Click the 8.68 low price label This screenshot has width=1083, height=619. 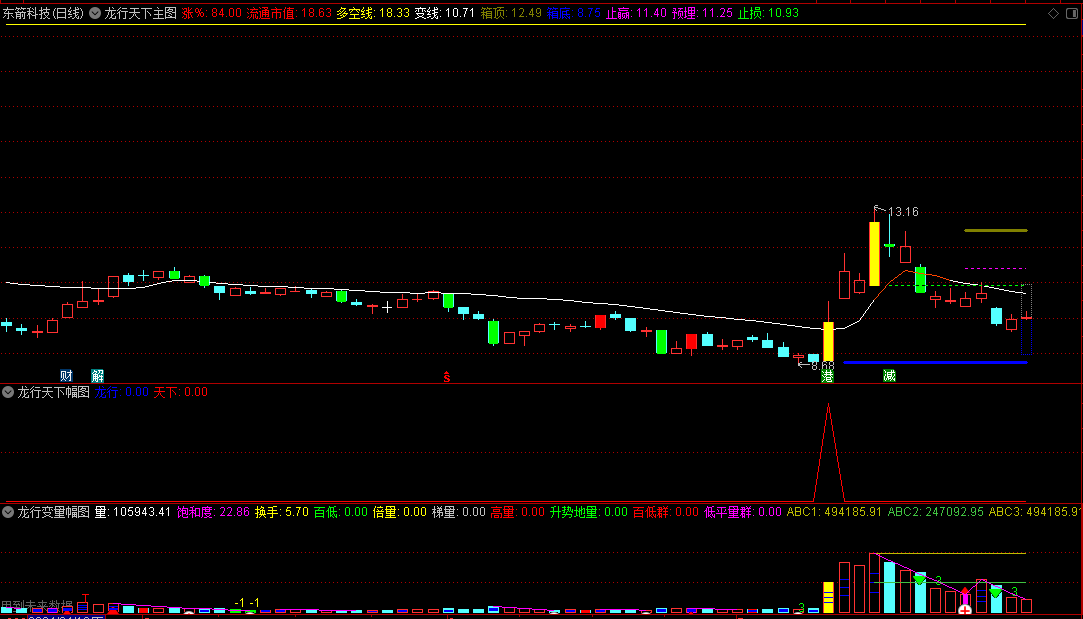pyautogui.click(x=822, y=365)
